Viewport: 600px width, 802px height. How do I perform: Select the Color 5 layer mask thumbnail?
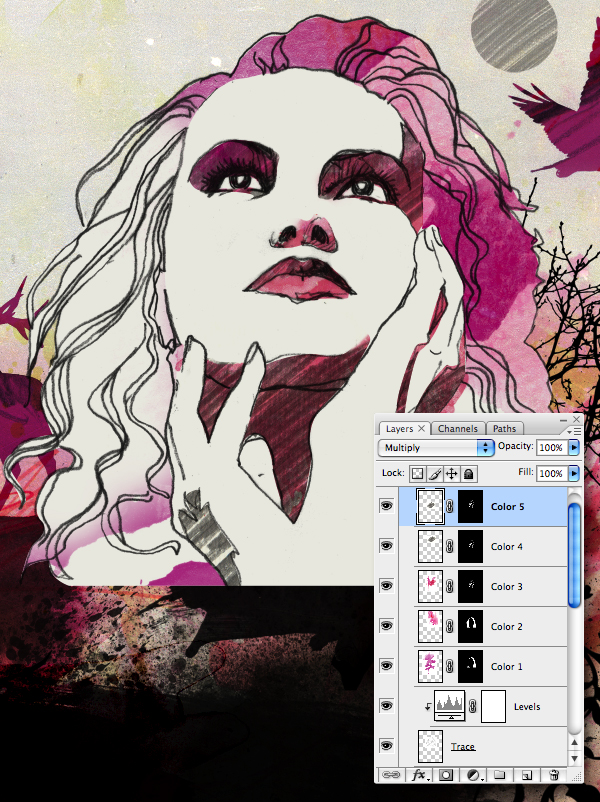click(x=471, y=506)
